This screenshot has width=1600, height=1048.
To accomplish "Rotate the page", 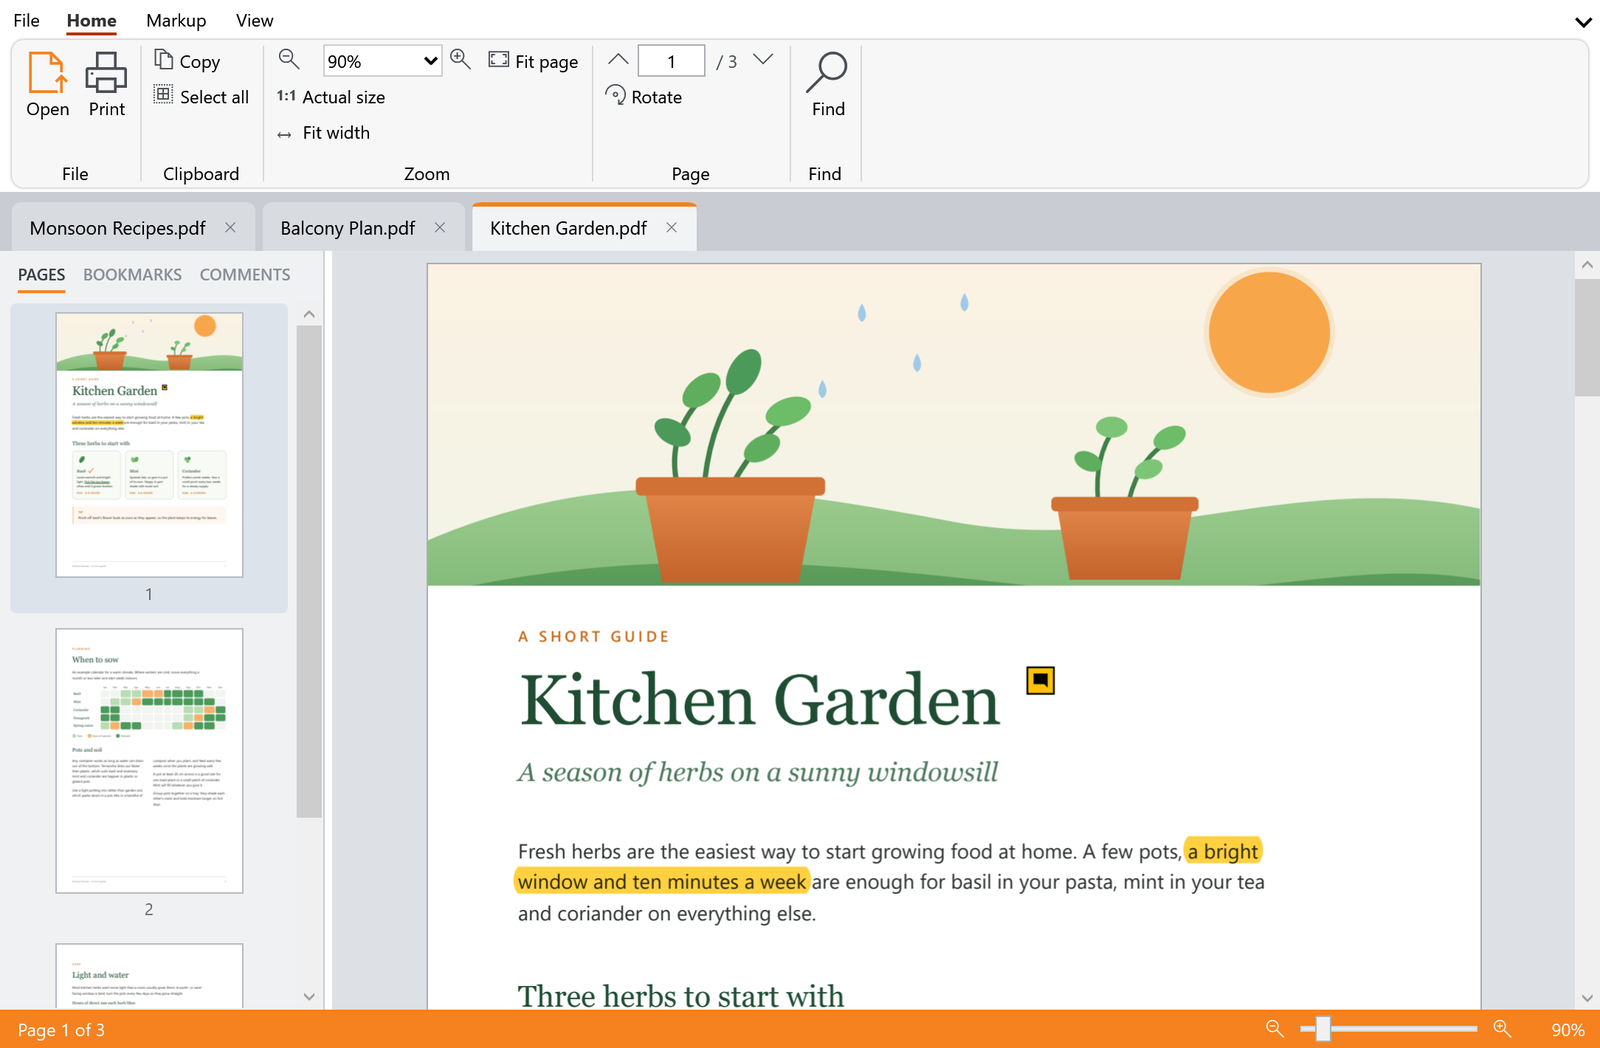I will pos(644,97).
